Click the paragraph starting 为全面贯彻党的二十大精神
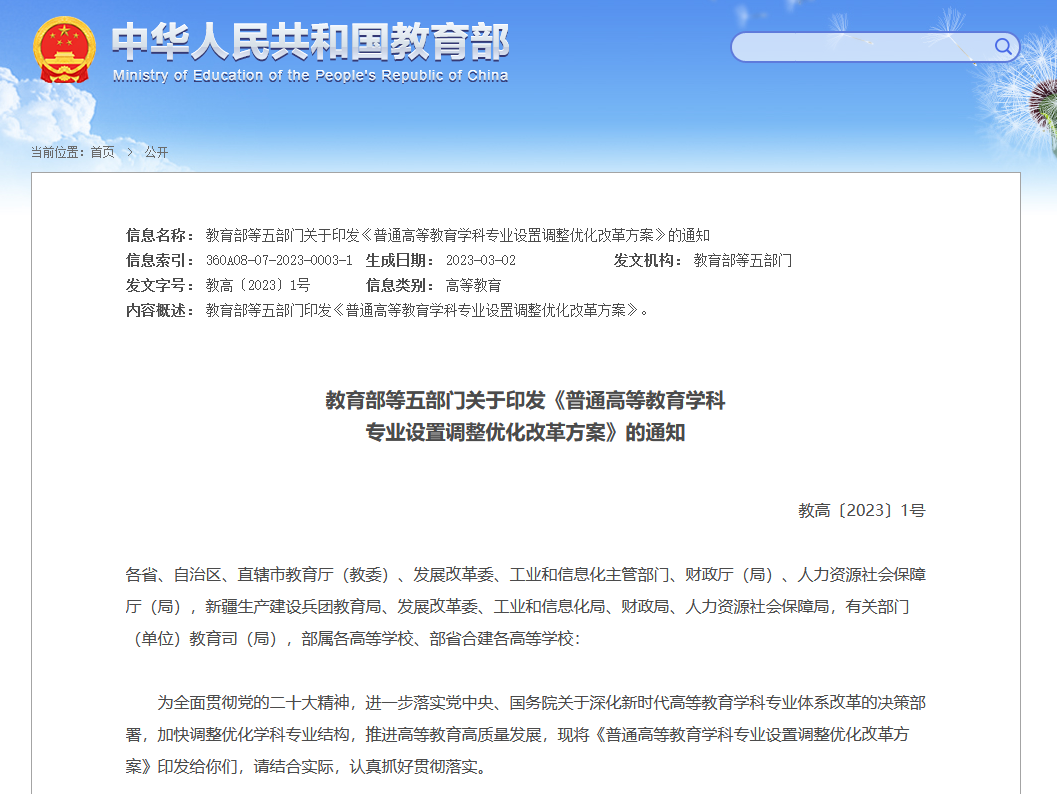The image size is (1057, 794). click(x=525, y=735)
